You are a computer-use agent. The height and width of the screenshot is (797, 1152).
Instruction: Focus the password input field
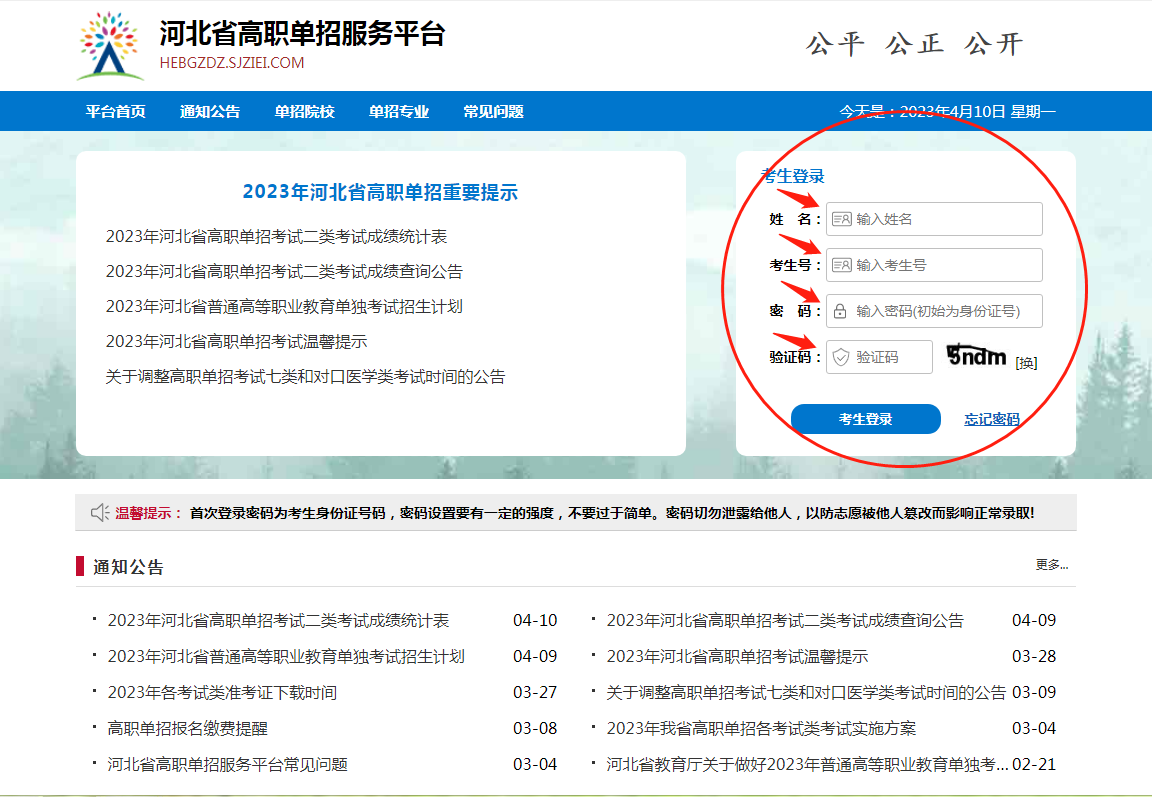coord(934,311)
